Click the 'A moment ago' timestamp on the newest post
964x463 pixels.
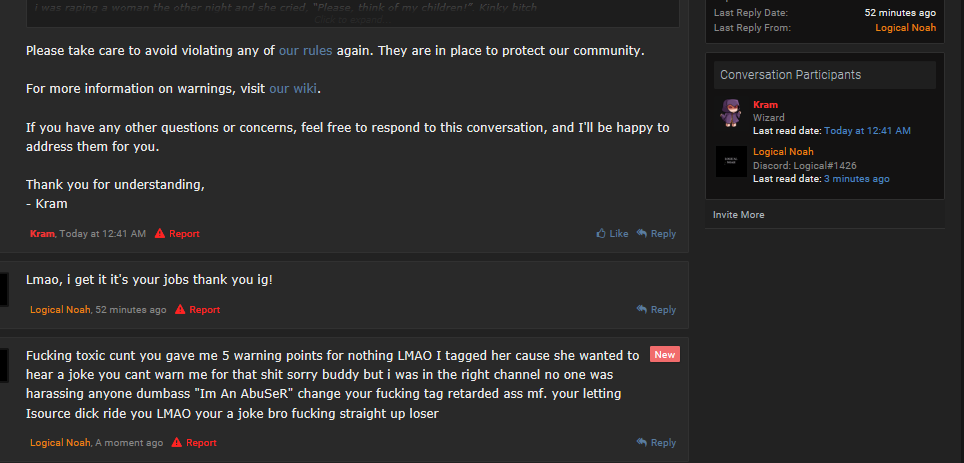point(129,443)
